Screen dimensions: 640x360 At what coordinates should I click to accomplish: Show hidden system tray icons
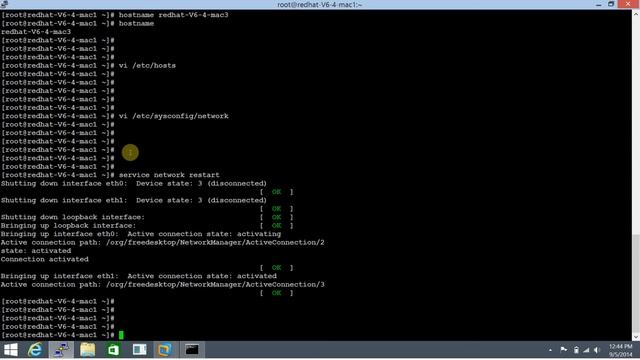(x=550, y=350)
